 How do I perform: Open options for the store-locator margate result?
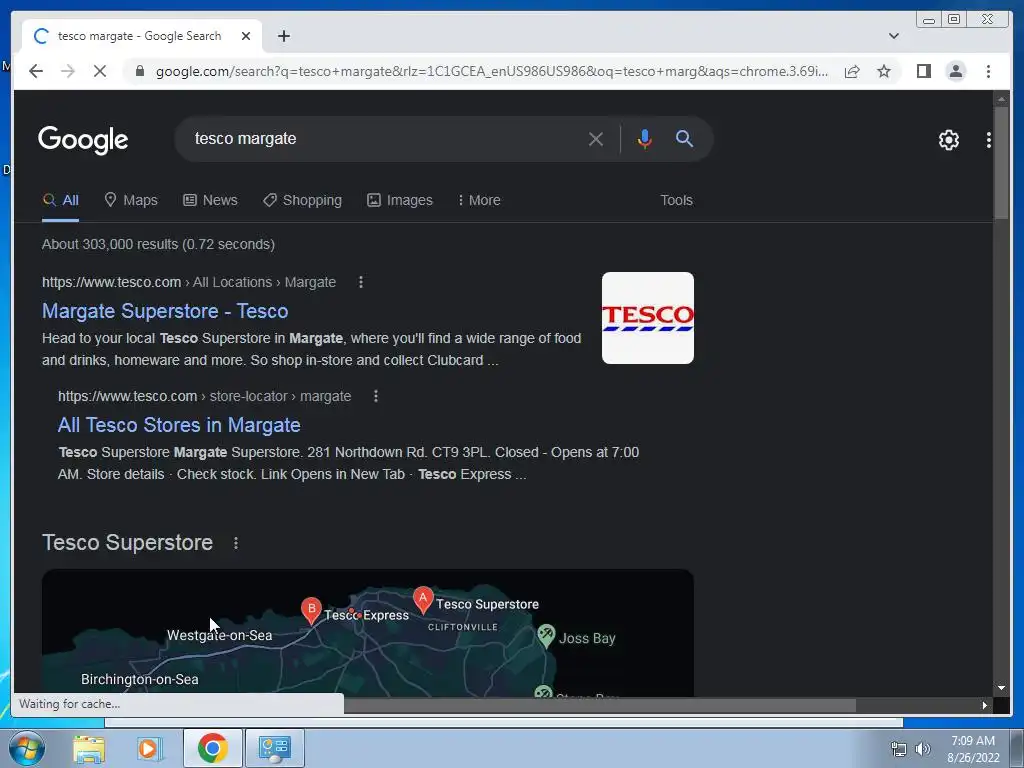376,396
